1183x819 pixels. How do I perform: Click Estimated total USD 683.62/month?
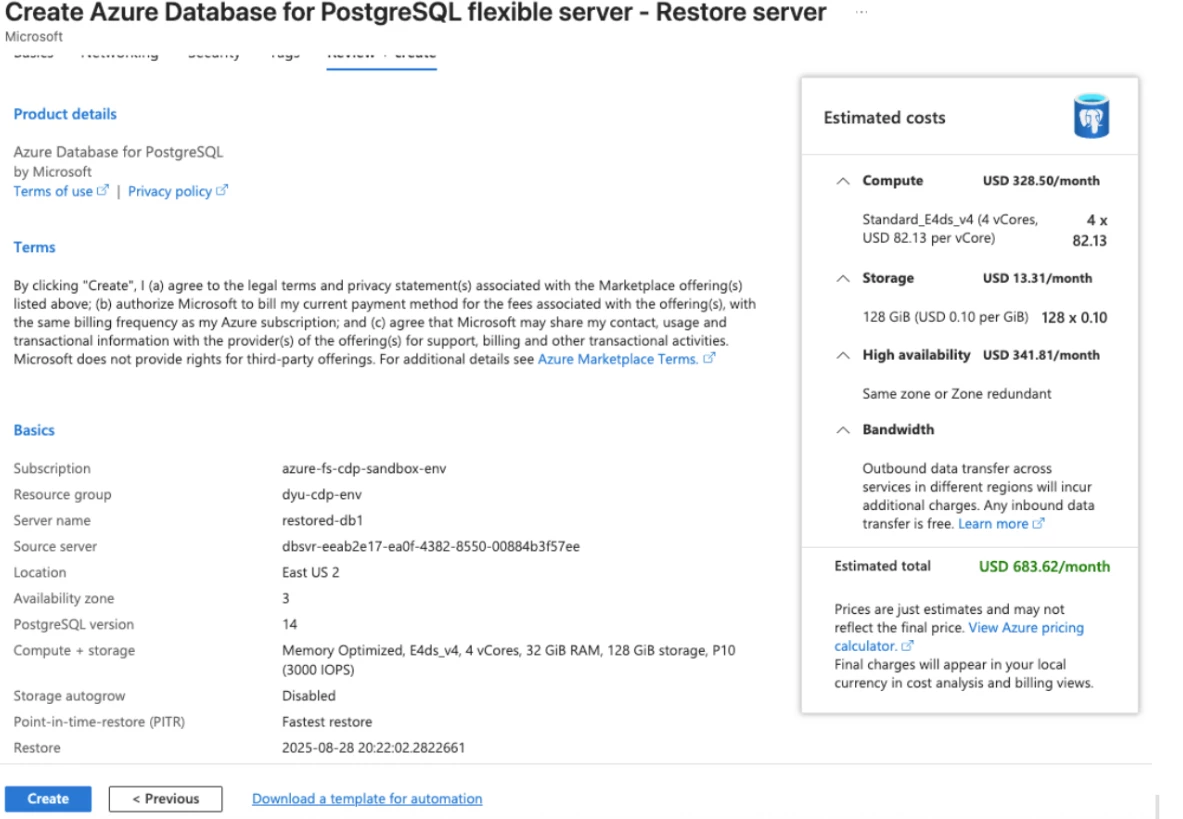coord(1044,566)
